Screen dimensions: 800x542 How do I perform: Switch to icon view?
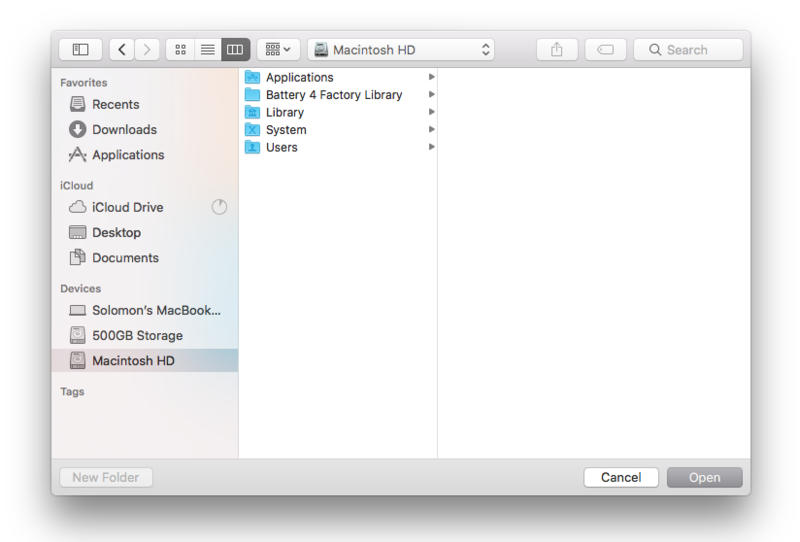point(180,50)
